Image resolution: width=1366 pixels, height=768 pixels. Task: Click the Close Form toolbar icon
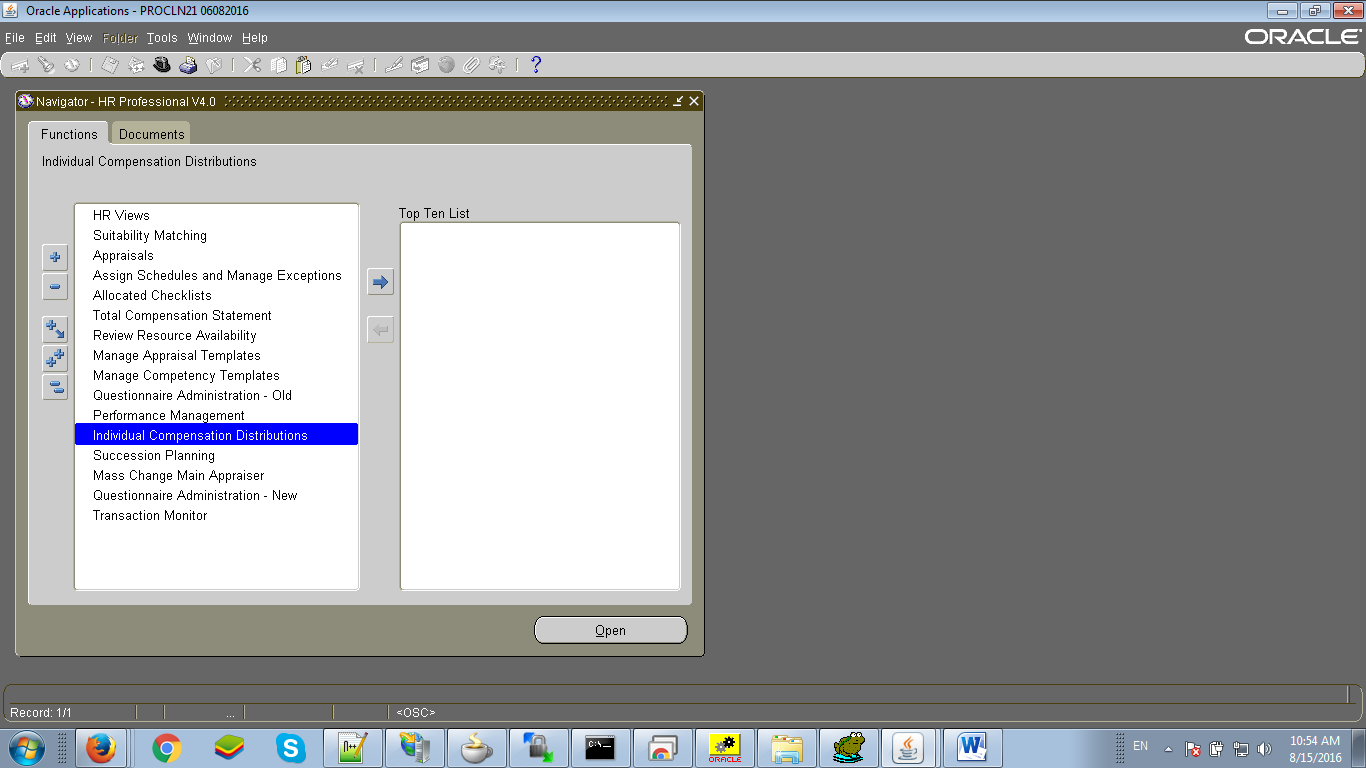pos(214,65)
